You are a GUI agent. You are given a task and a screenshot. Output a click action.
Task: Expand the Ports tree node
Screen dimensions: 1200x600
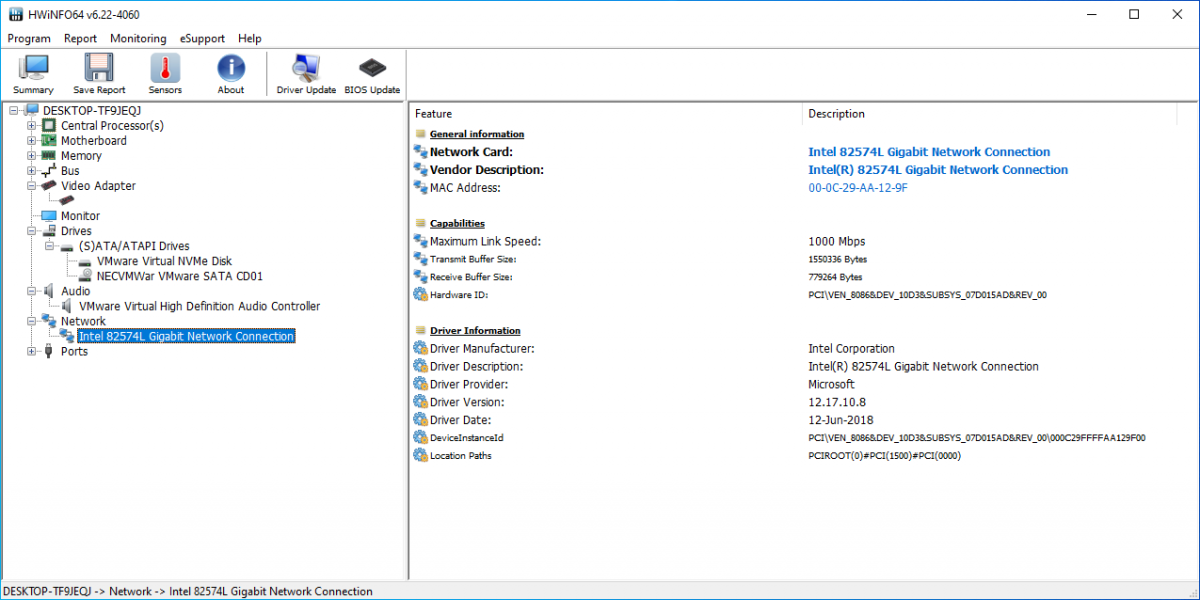pos(32,351)
